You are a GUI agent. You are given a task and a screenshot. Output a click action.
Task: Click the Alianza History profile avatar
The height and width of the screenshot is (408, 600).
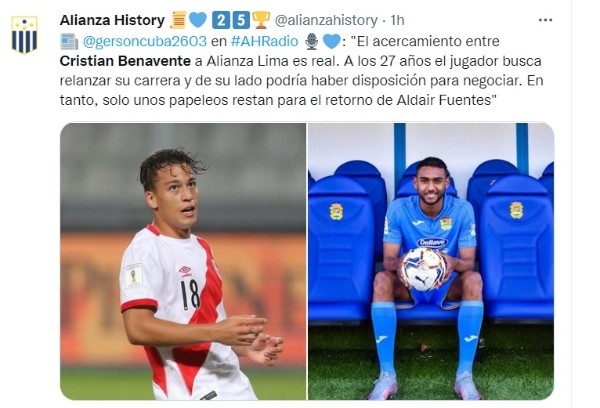[24, 34]
